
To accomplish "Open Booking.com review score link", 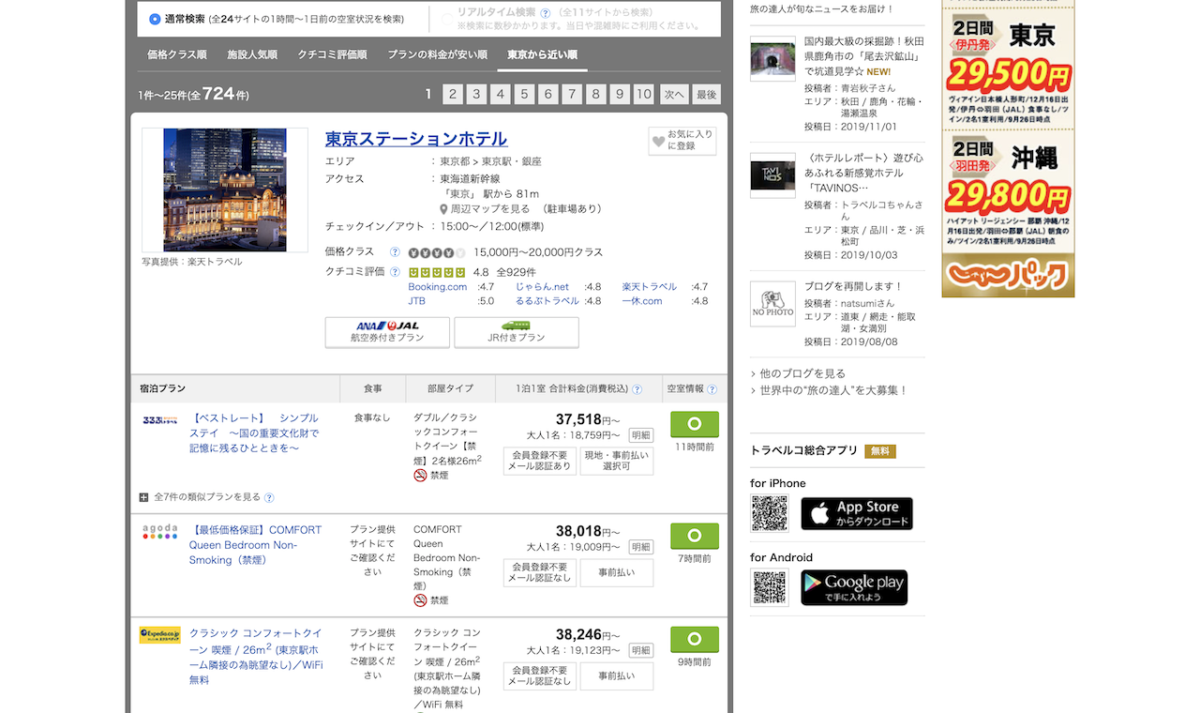I will [437, 287].
